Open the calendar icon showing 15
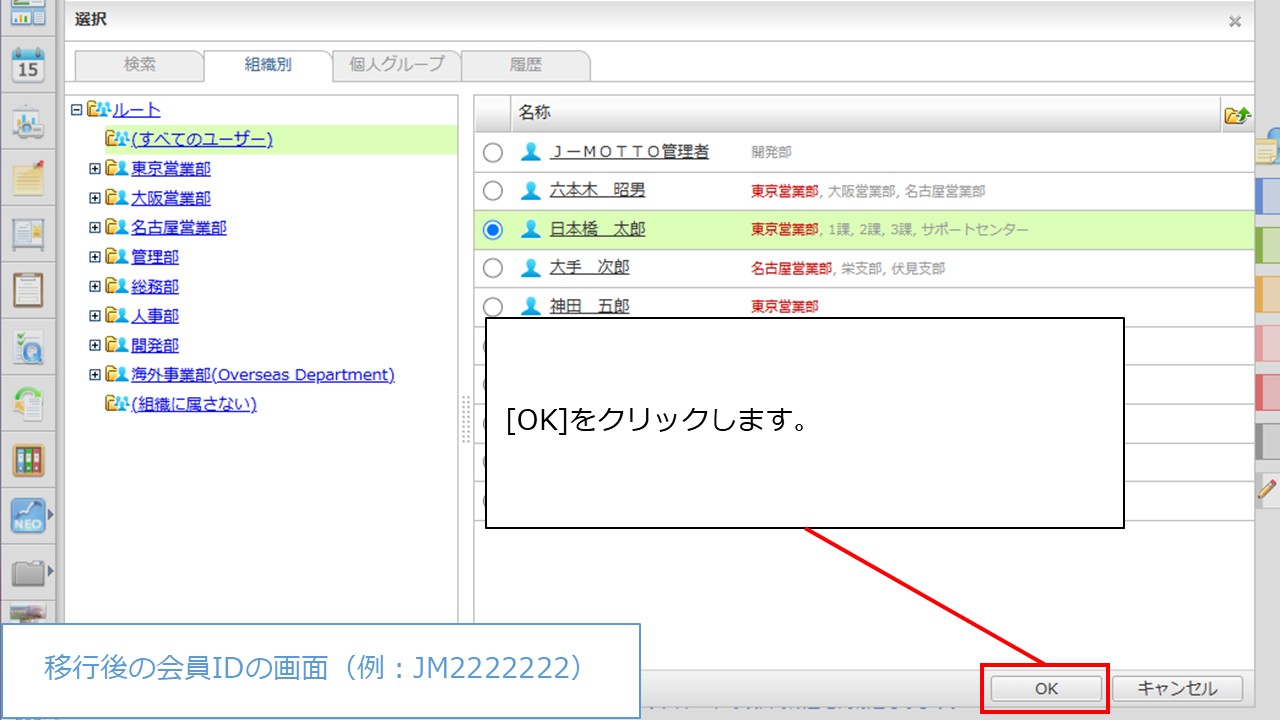The image size is (1280, 720). (x=27, y=64)
